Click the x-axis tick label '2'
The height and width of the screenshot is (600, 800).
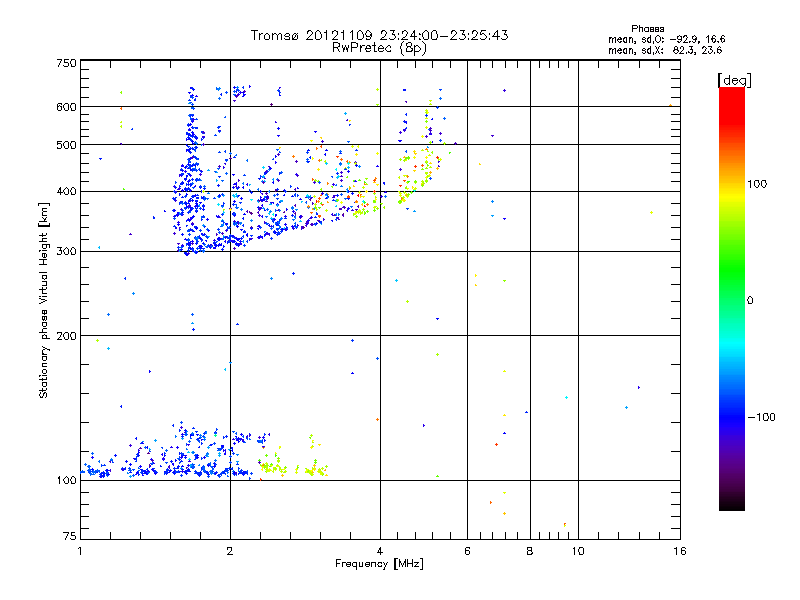tap(230, 551)
